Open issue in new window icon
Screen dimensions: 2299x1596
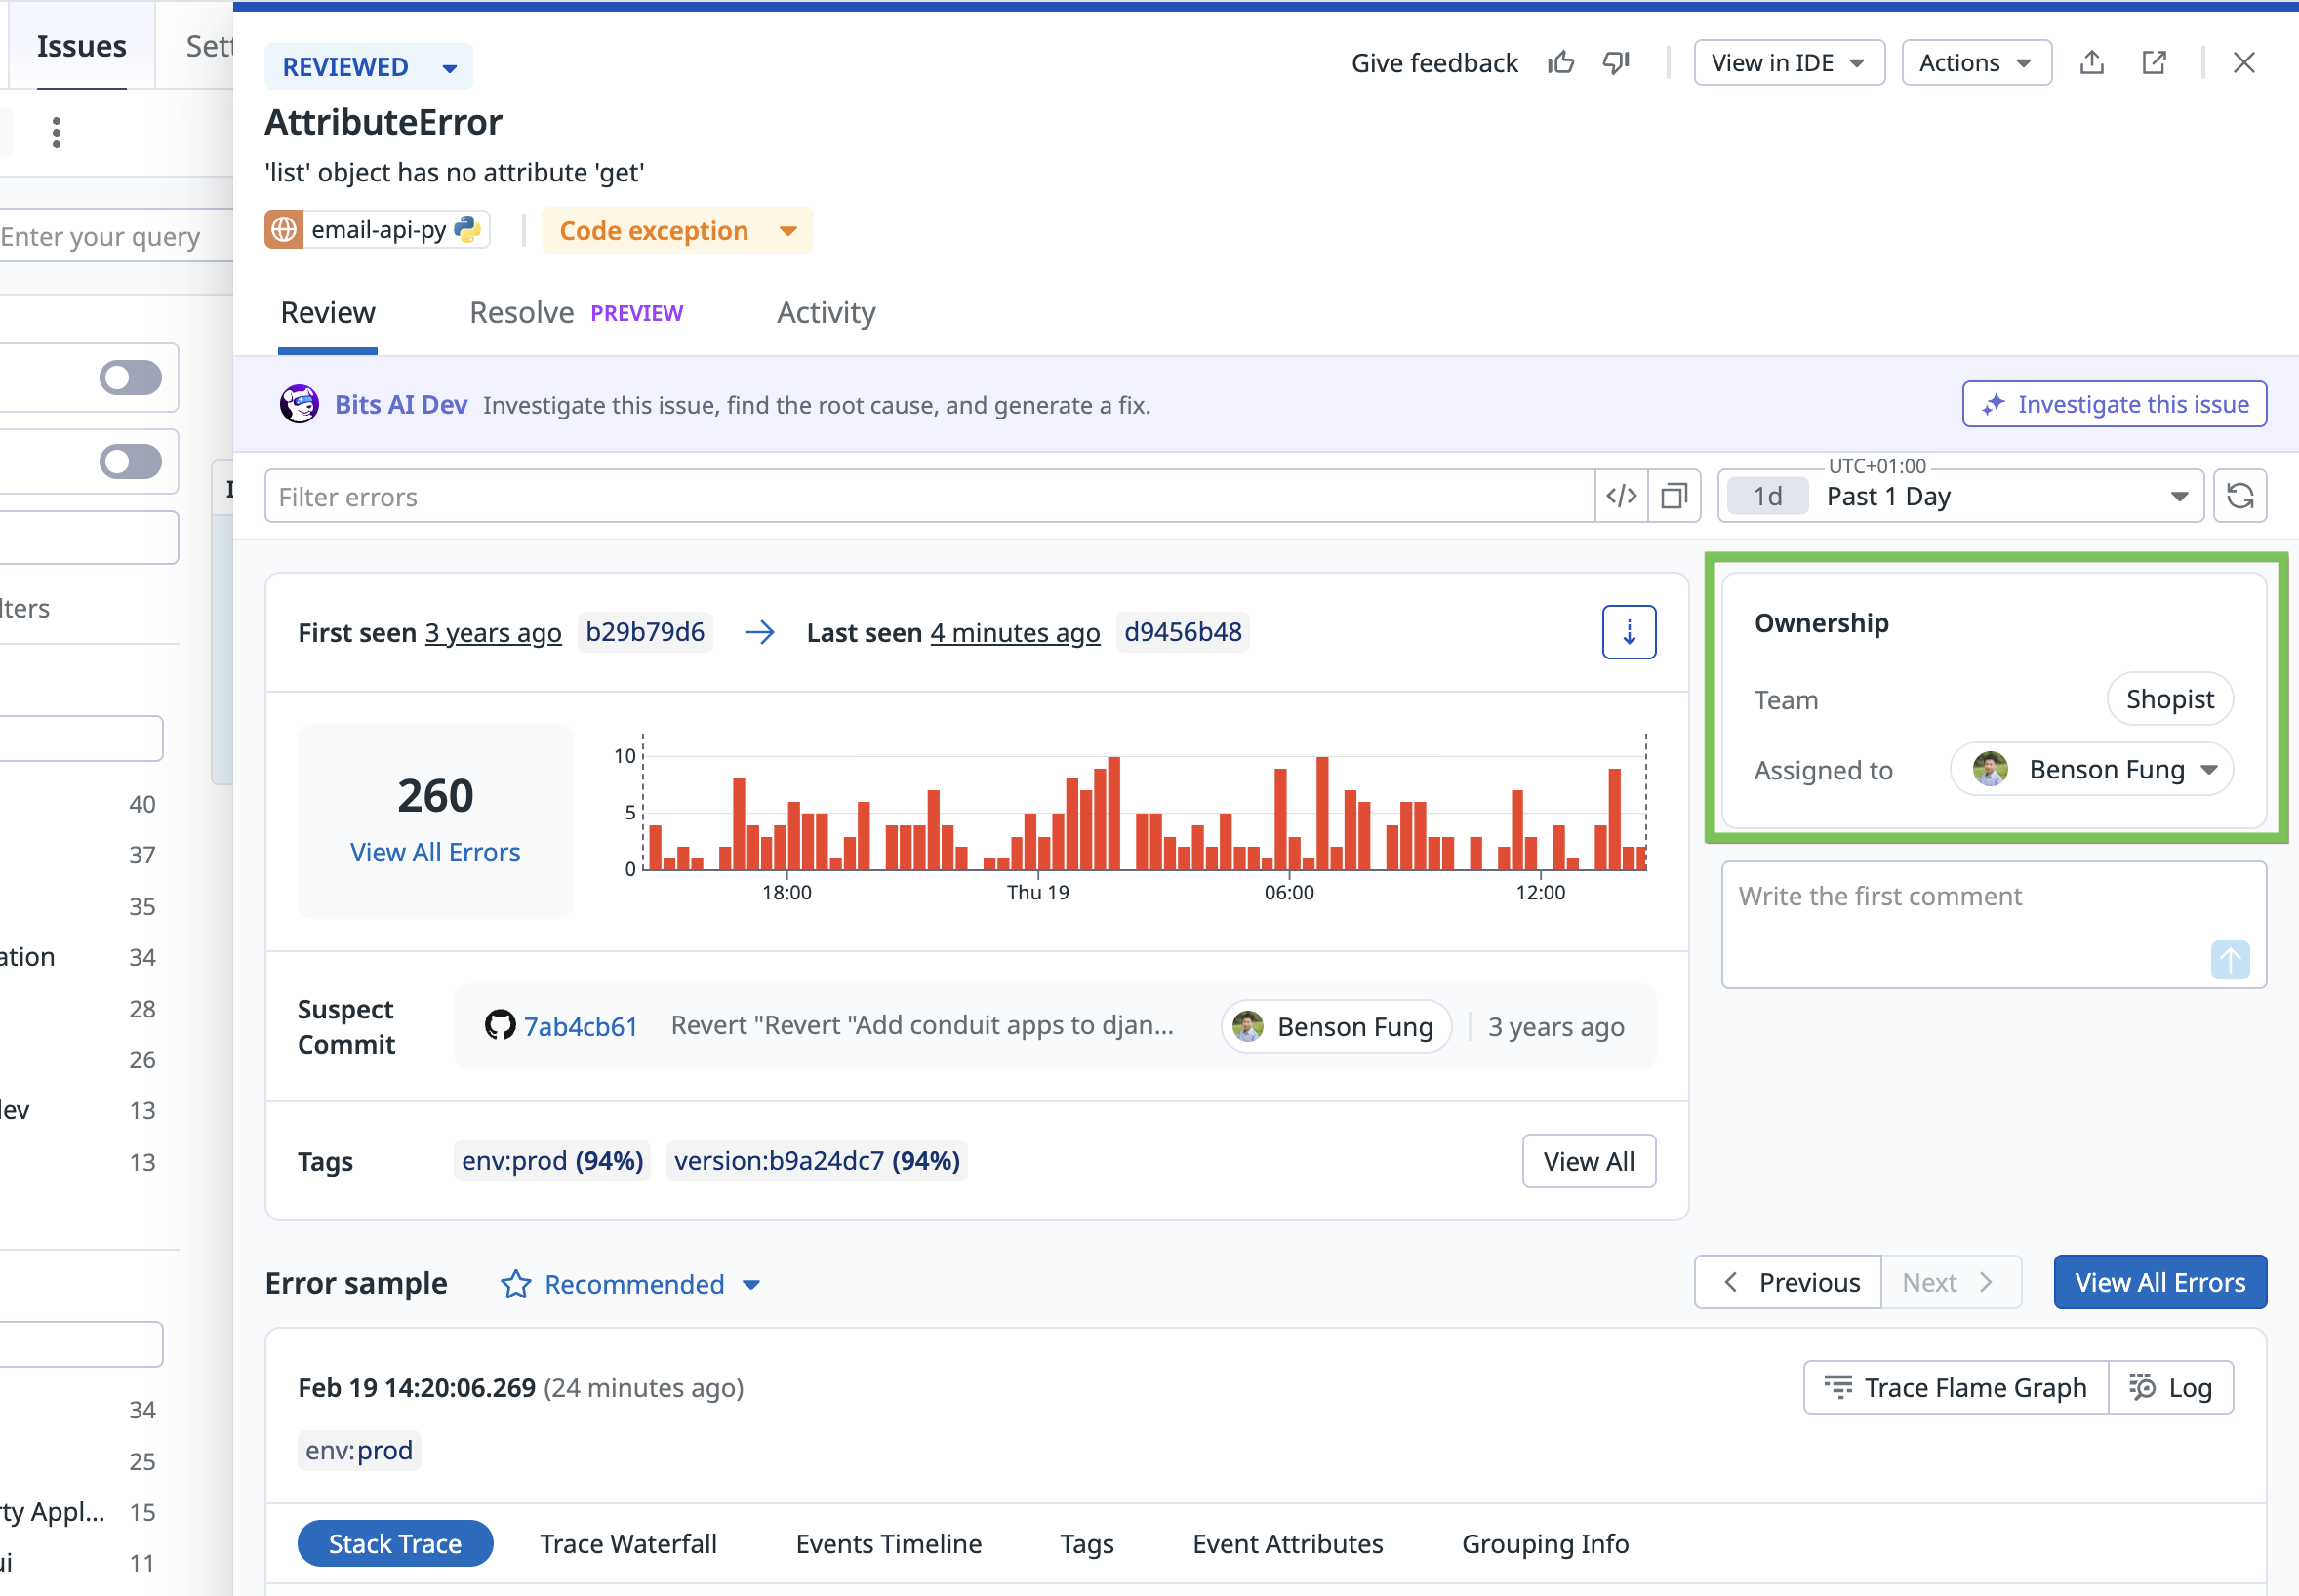click(2154, 63)
